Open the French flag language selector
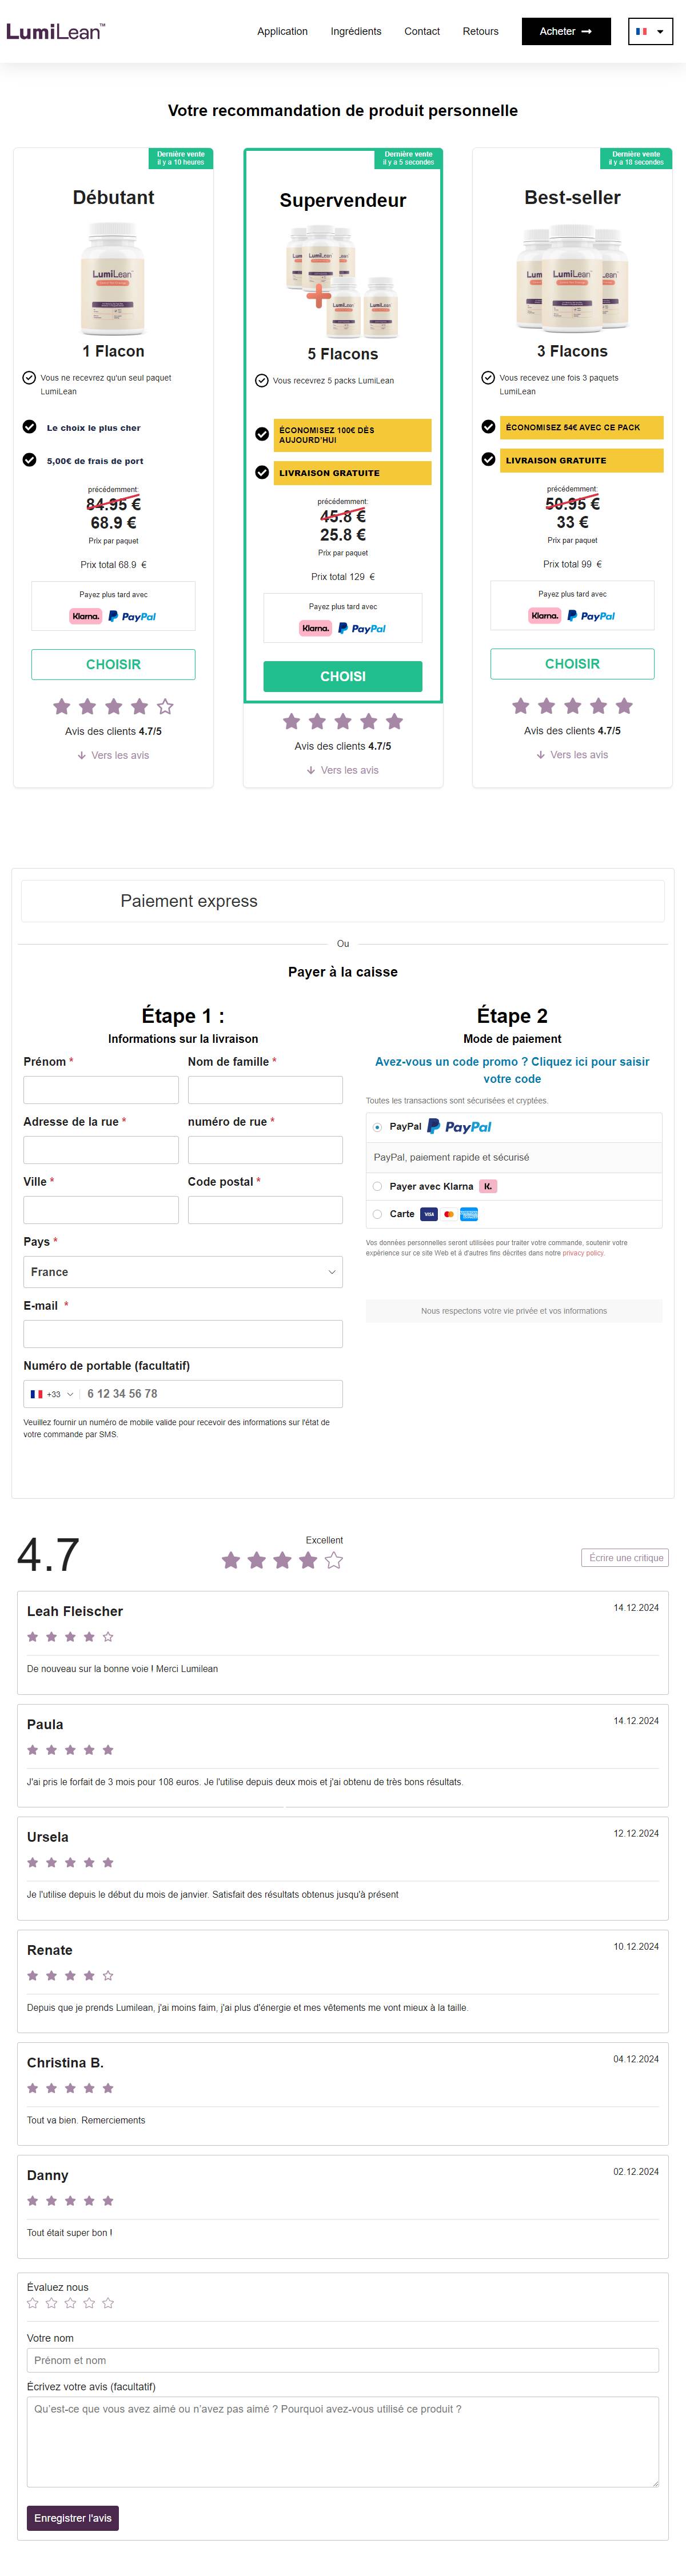The width and height of the screenshot is (686, 2576). 650,31
